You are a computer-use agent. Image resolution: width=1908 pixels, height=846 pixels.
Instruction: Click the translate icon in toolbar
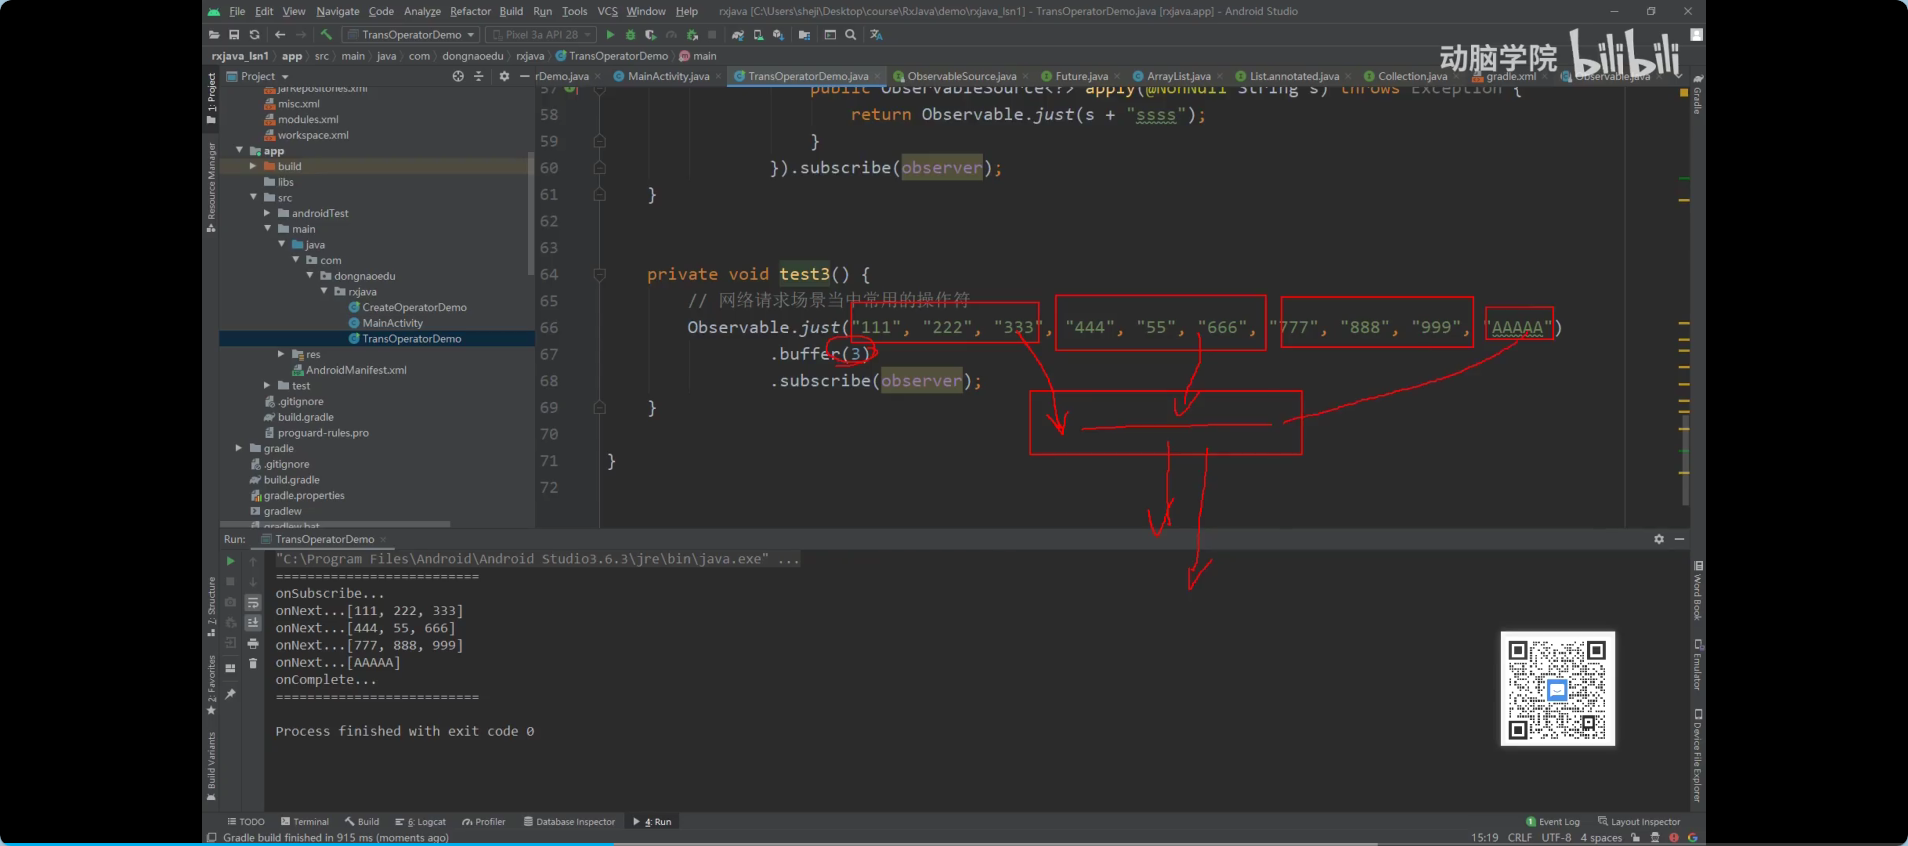(x=876, y=35)
